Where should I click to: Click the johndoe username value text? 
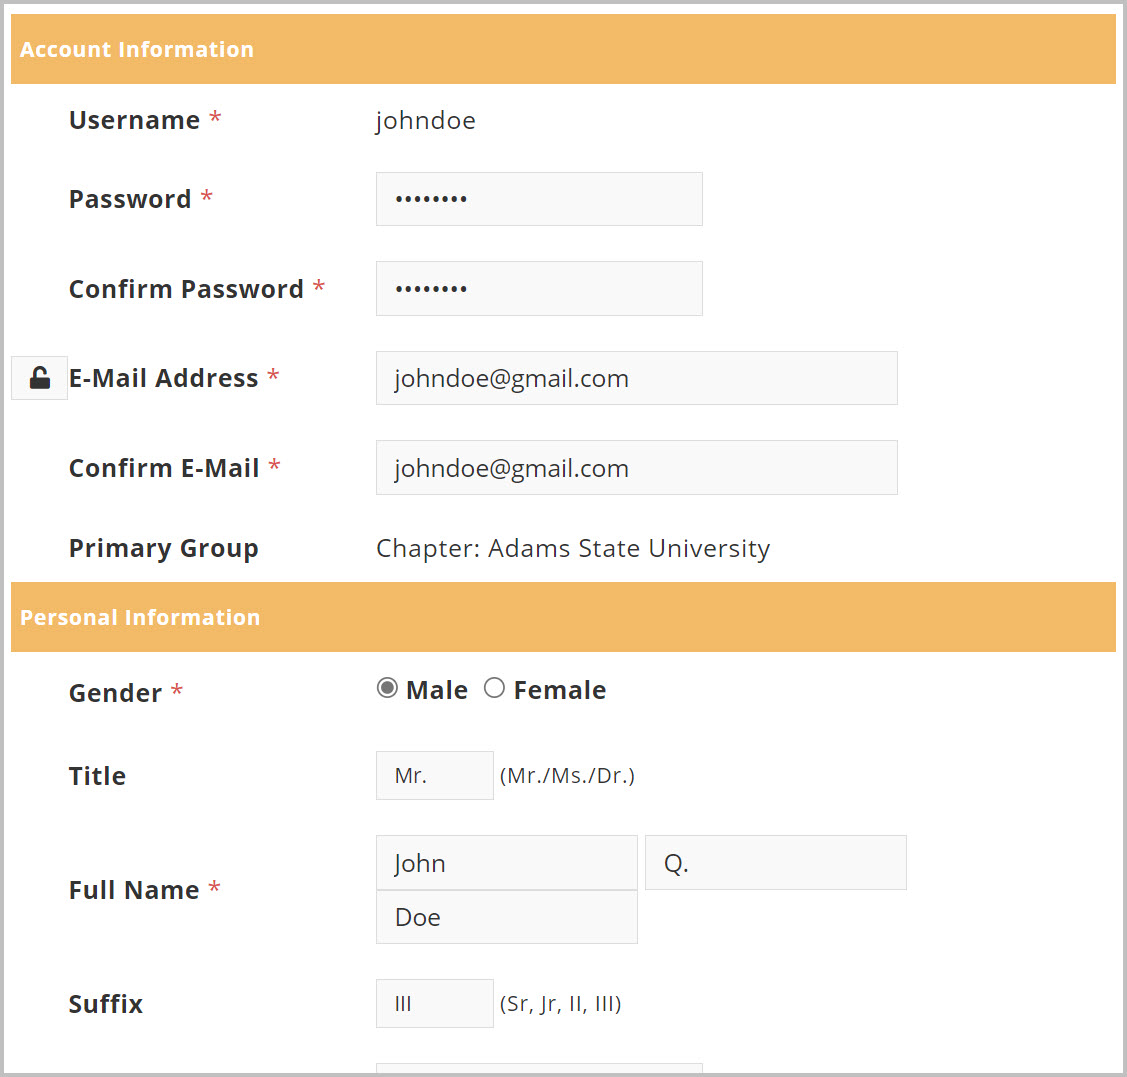(425, 121)
